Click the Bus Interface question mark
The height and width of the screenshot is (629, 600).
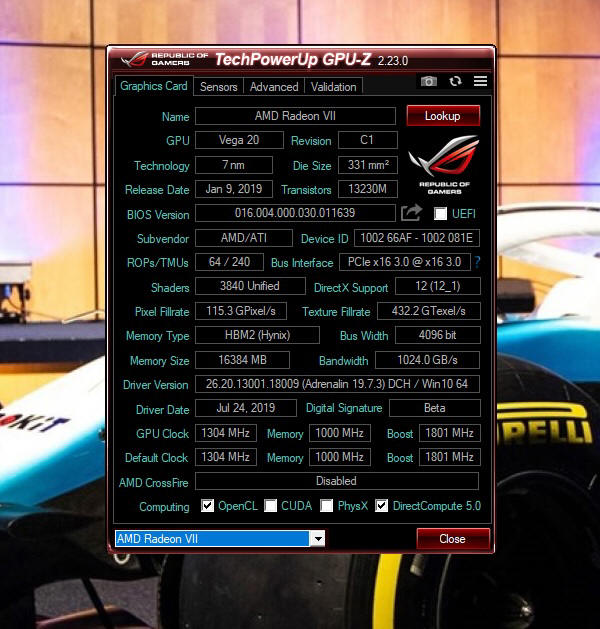(477, 262)
